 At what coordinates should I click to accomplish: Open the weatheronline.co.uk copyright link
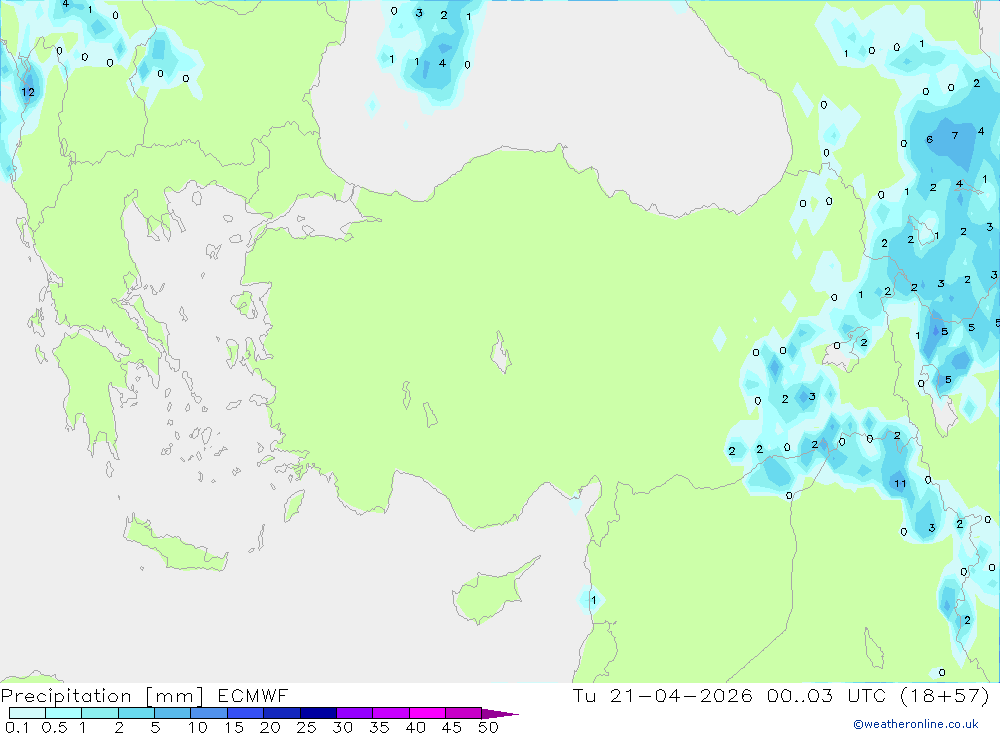(916, 724)
